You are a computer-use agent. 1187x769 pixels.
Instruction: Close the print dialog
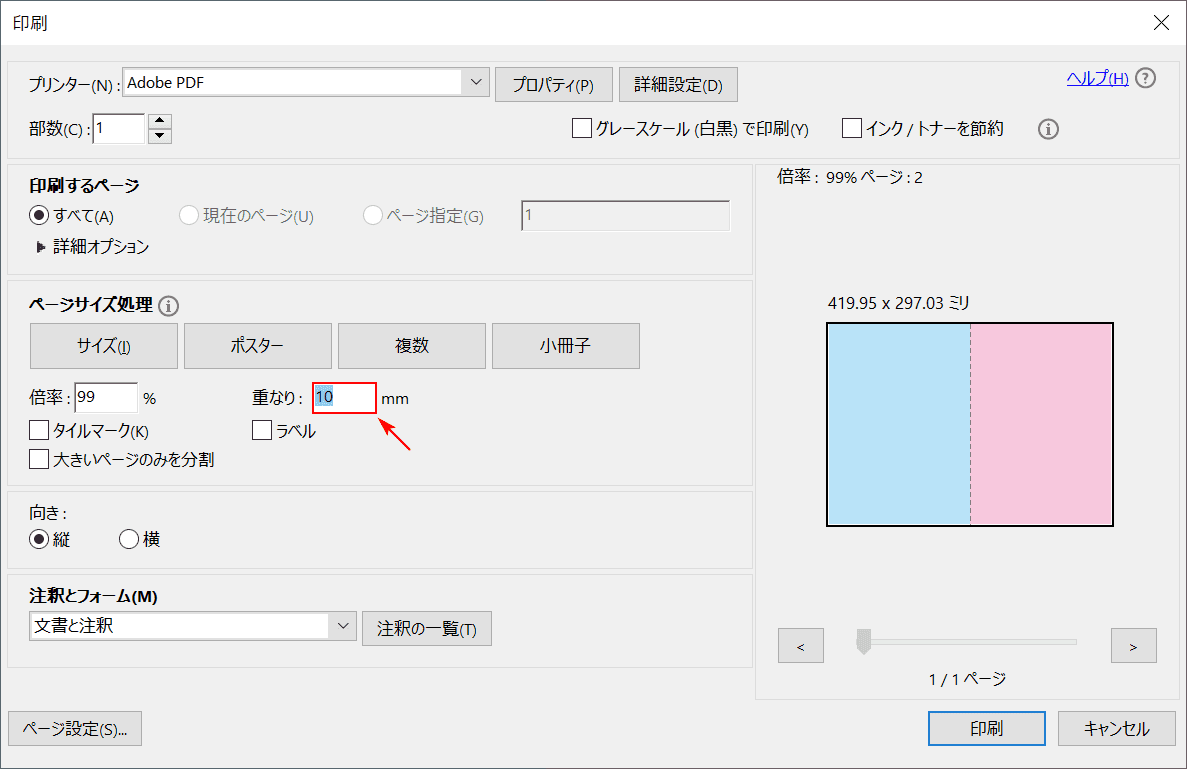coord(1161,23)
